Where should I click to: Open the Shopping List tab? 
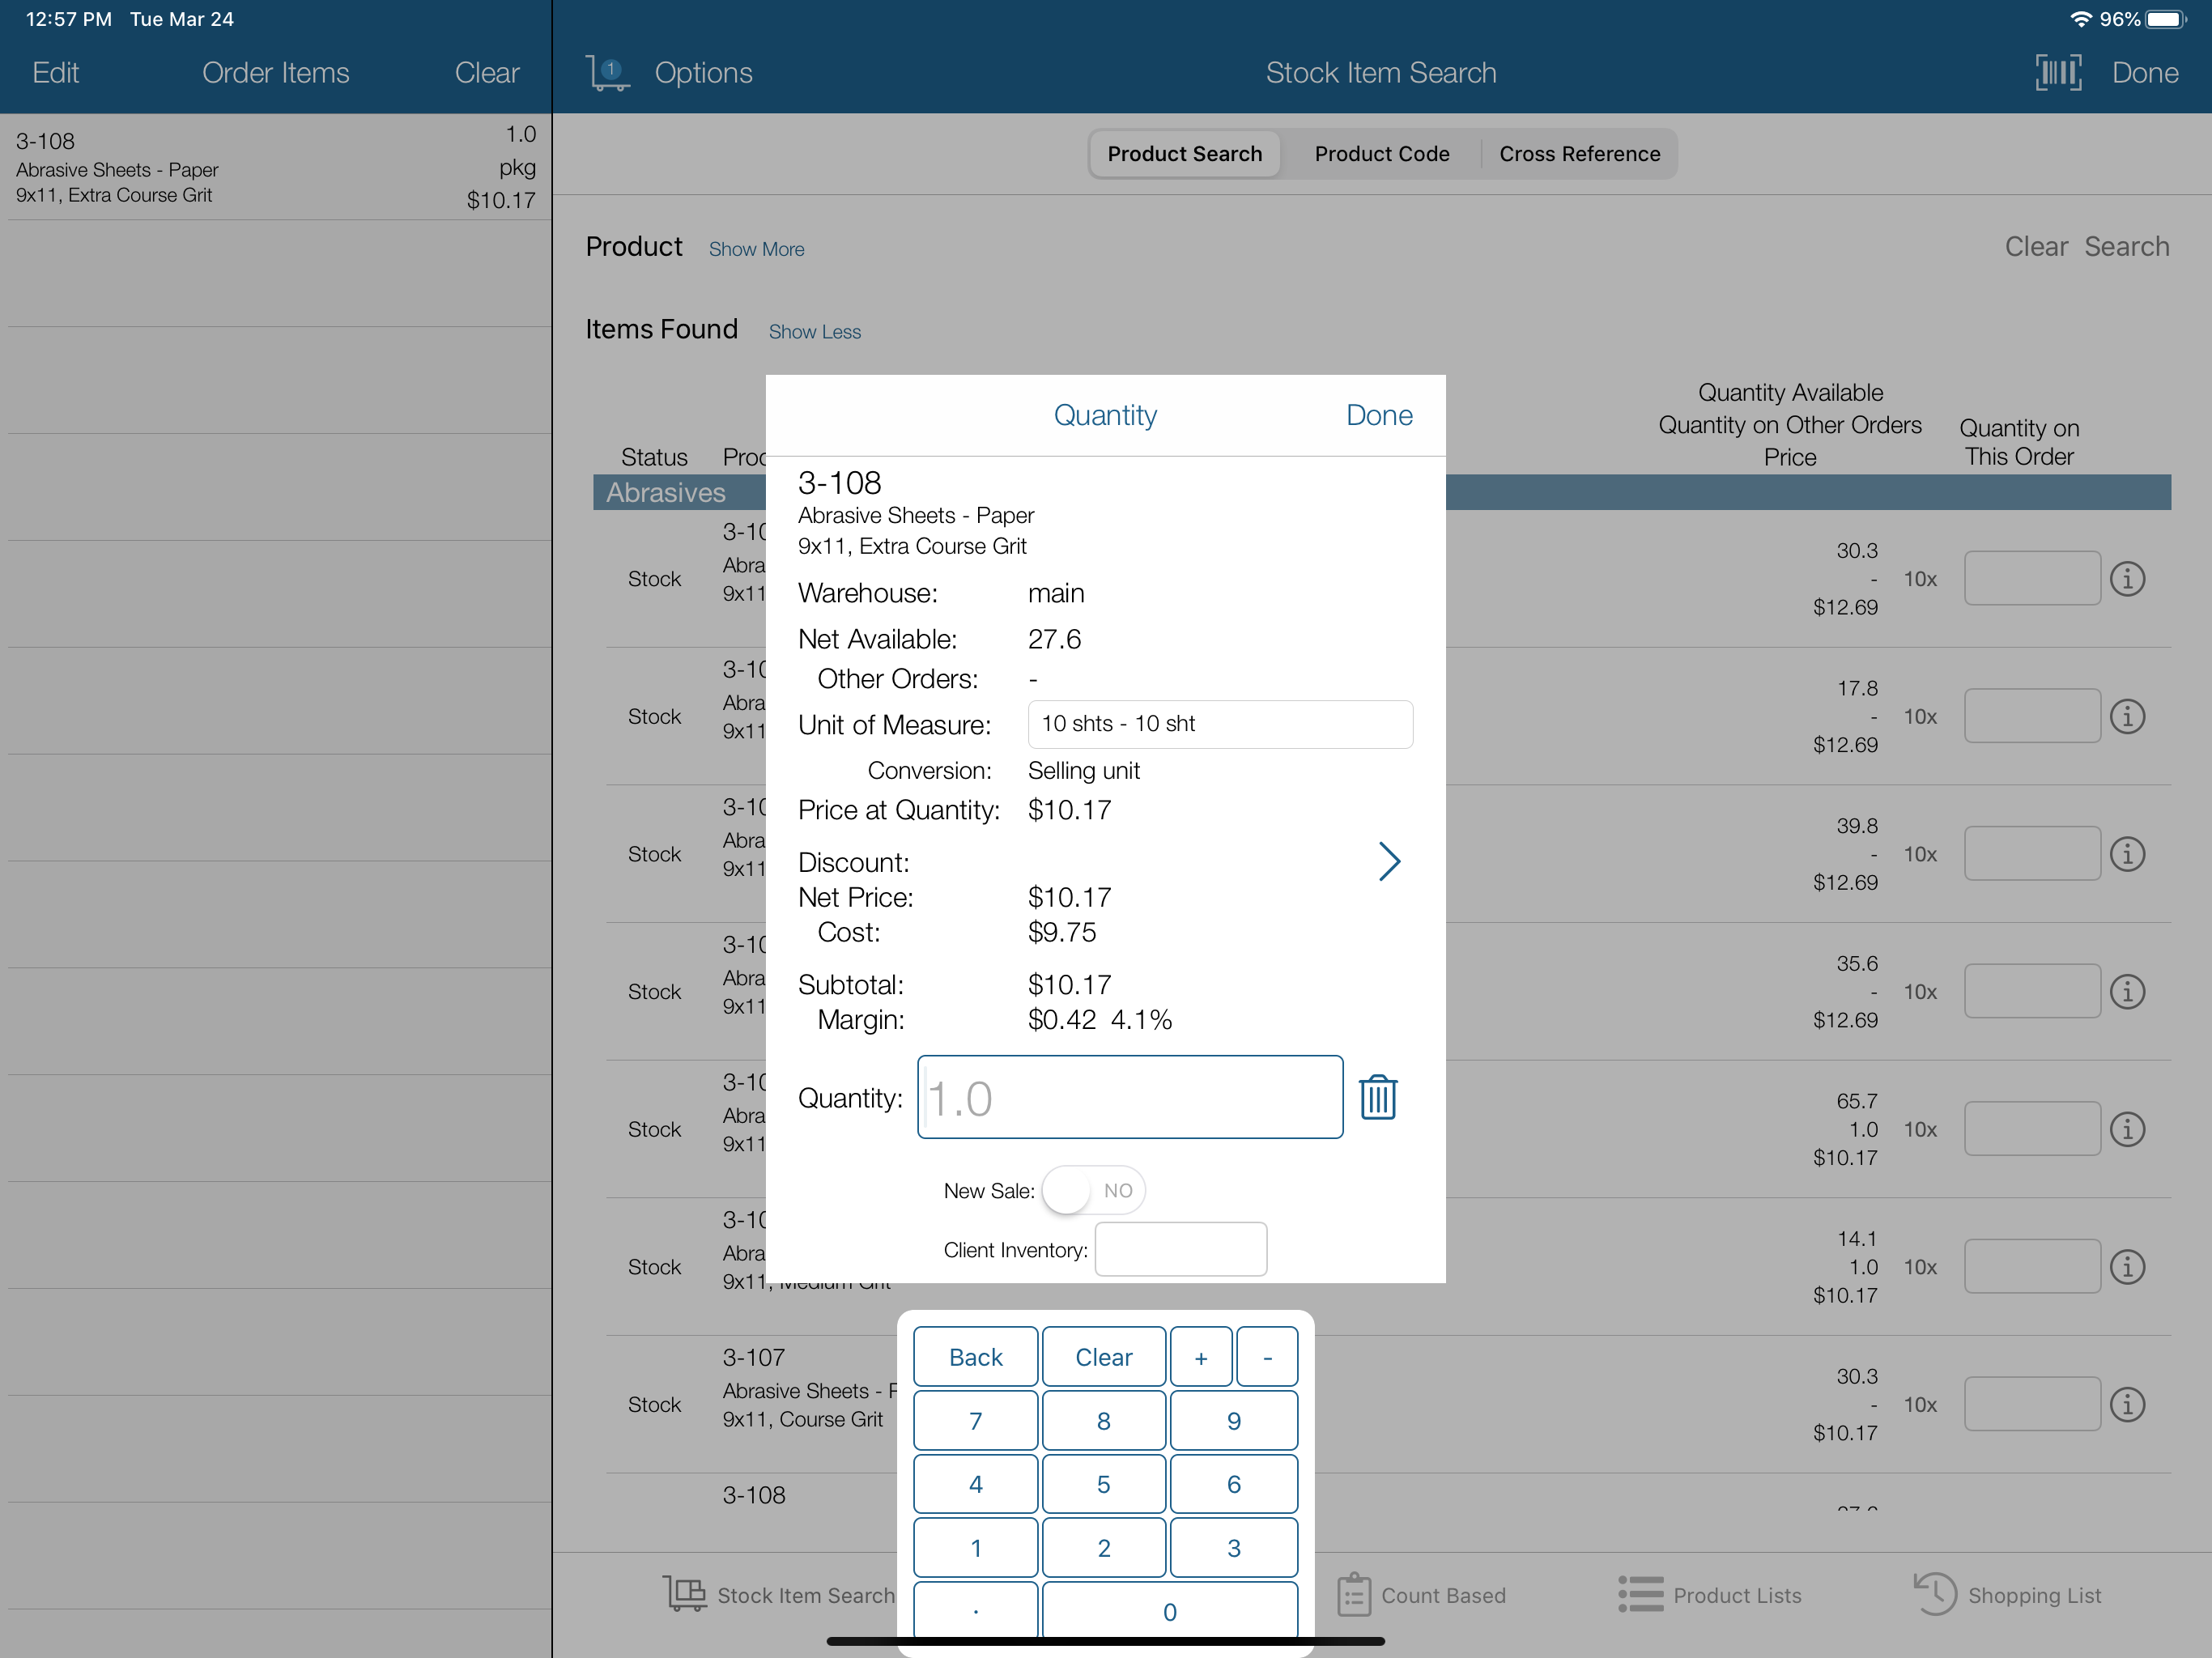pos(2006,1595)
